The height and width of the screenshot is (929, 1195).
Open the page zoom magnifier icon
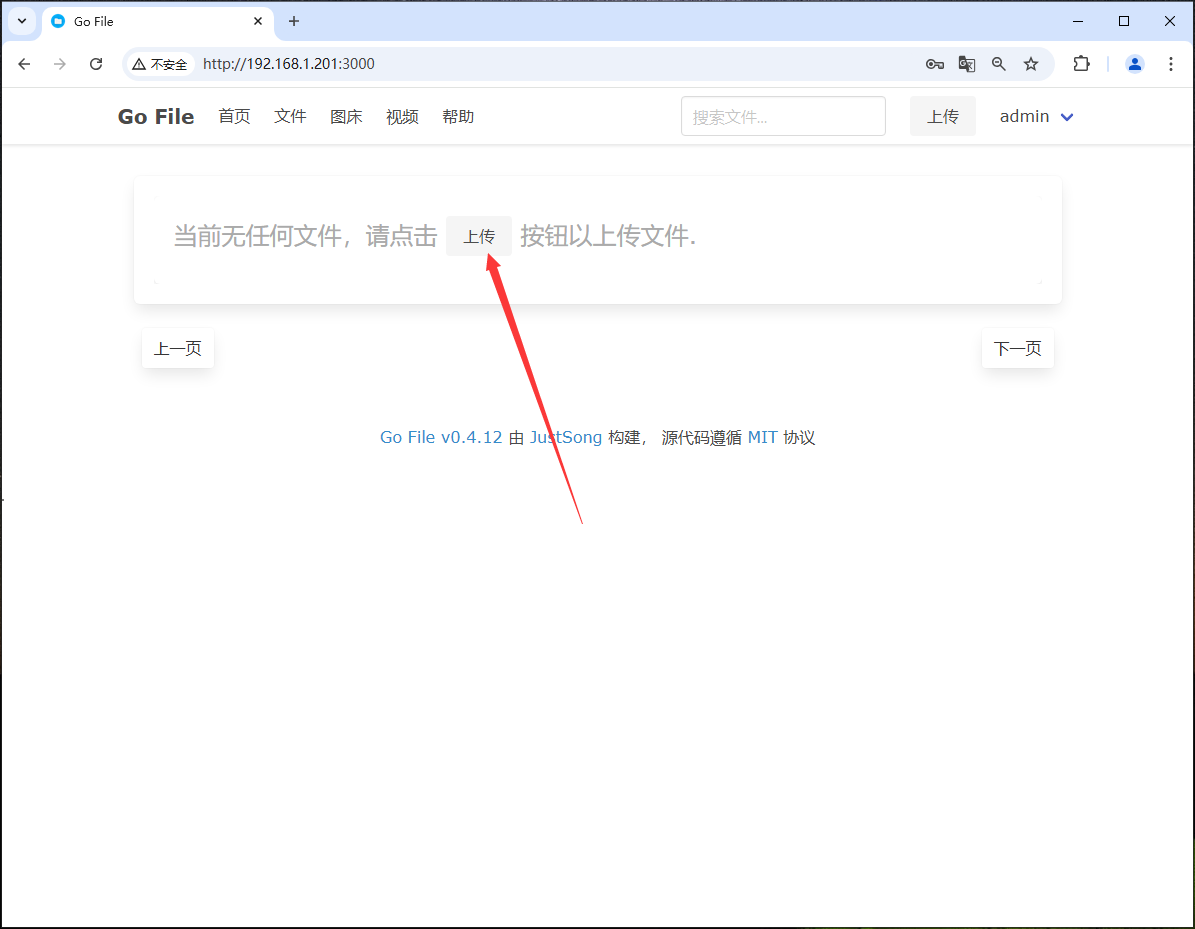tap(999, 63)
